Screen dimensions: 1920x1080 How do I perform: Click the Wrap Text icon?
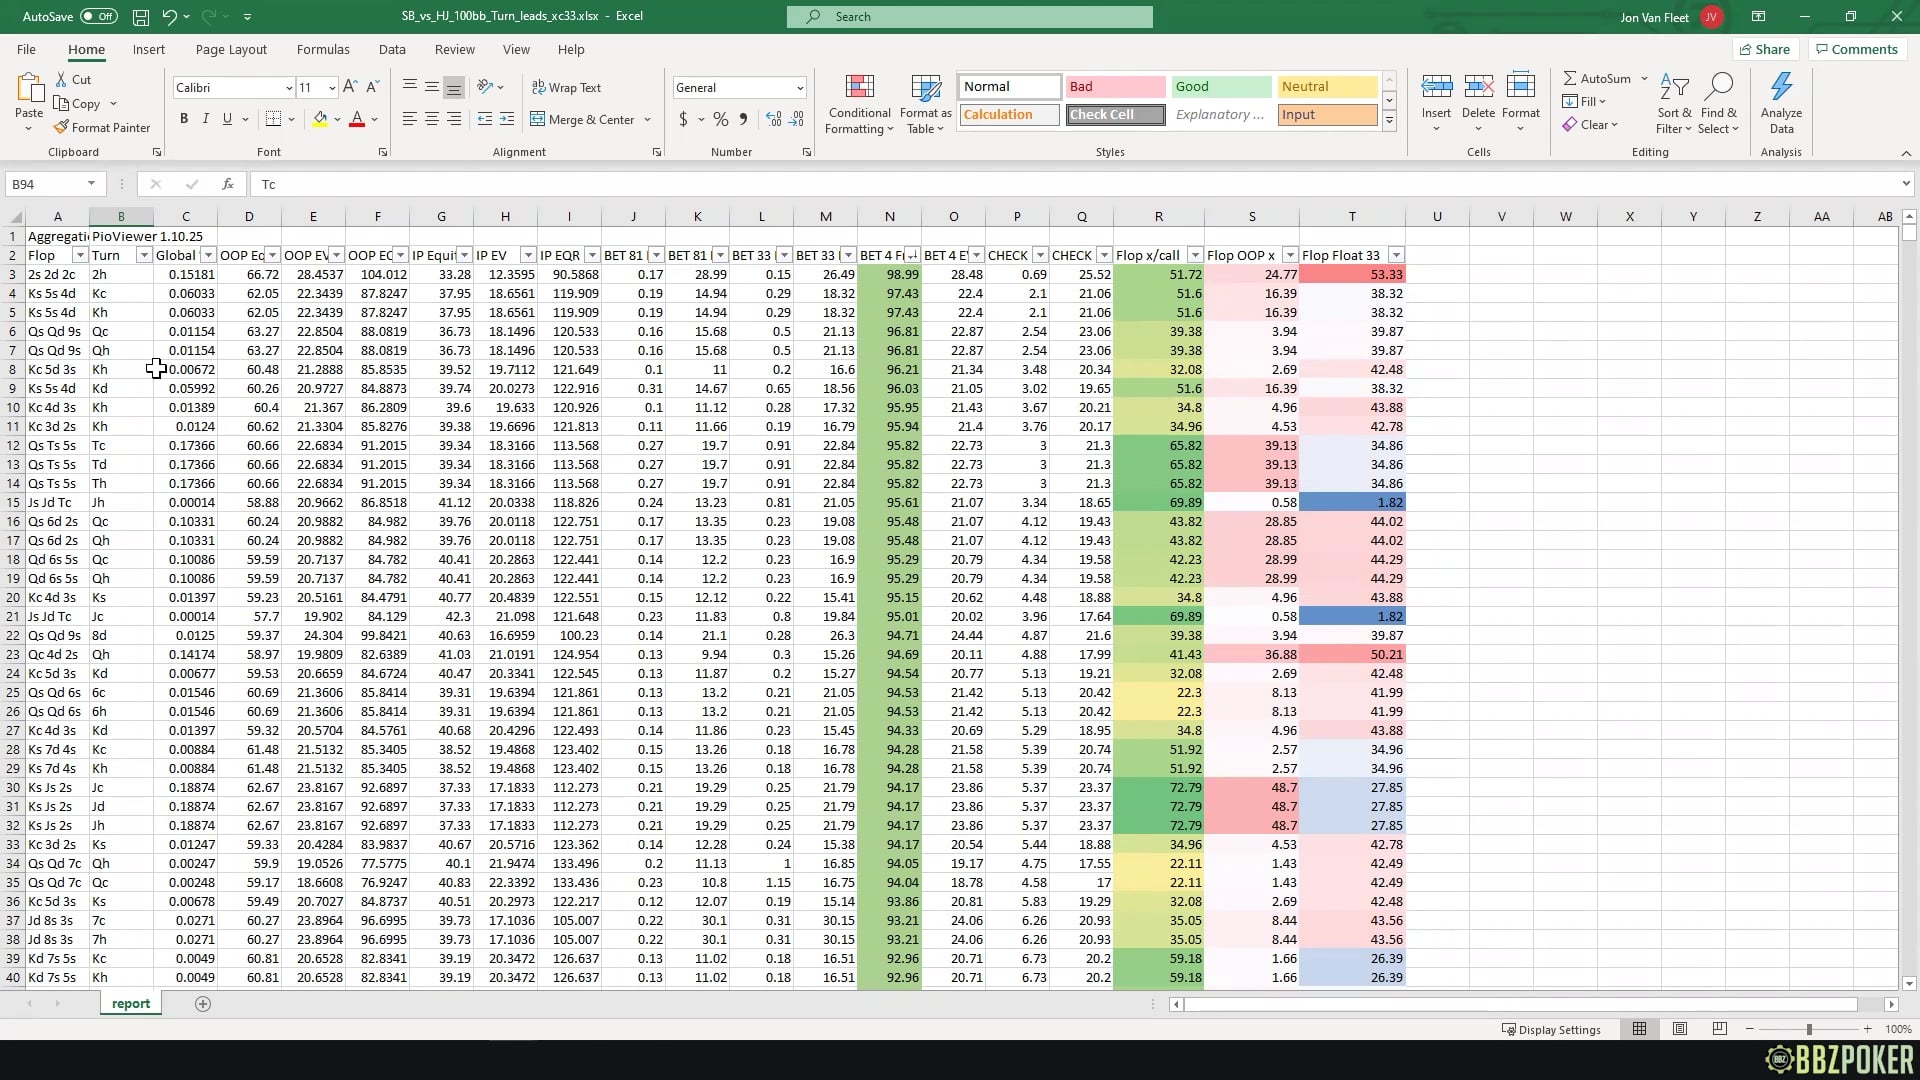click(x=538, y=87)
